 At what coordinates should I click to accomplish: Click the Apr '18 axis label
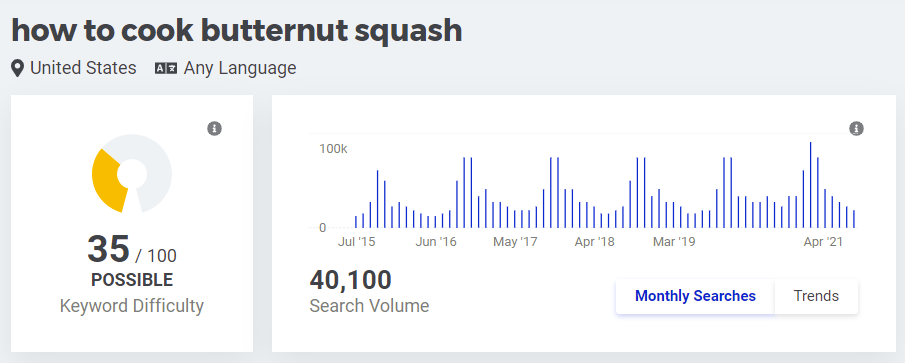(594, 242)
